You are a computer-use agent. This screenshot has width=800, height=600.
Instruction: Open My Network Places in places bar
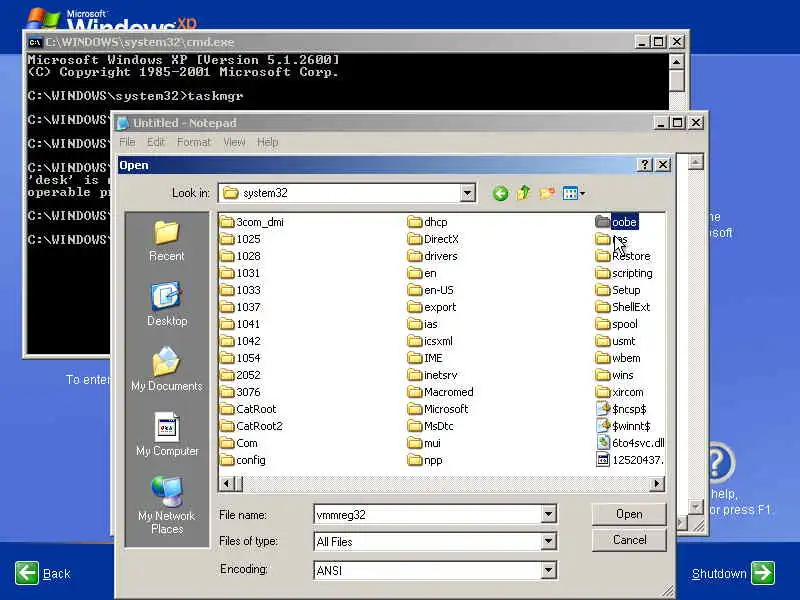tap(167, 505)
